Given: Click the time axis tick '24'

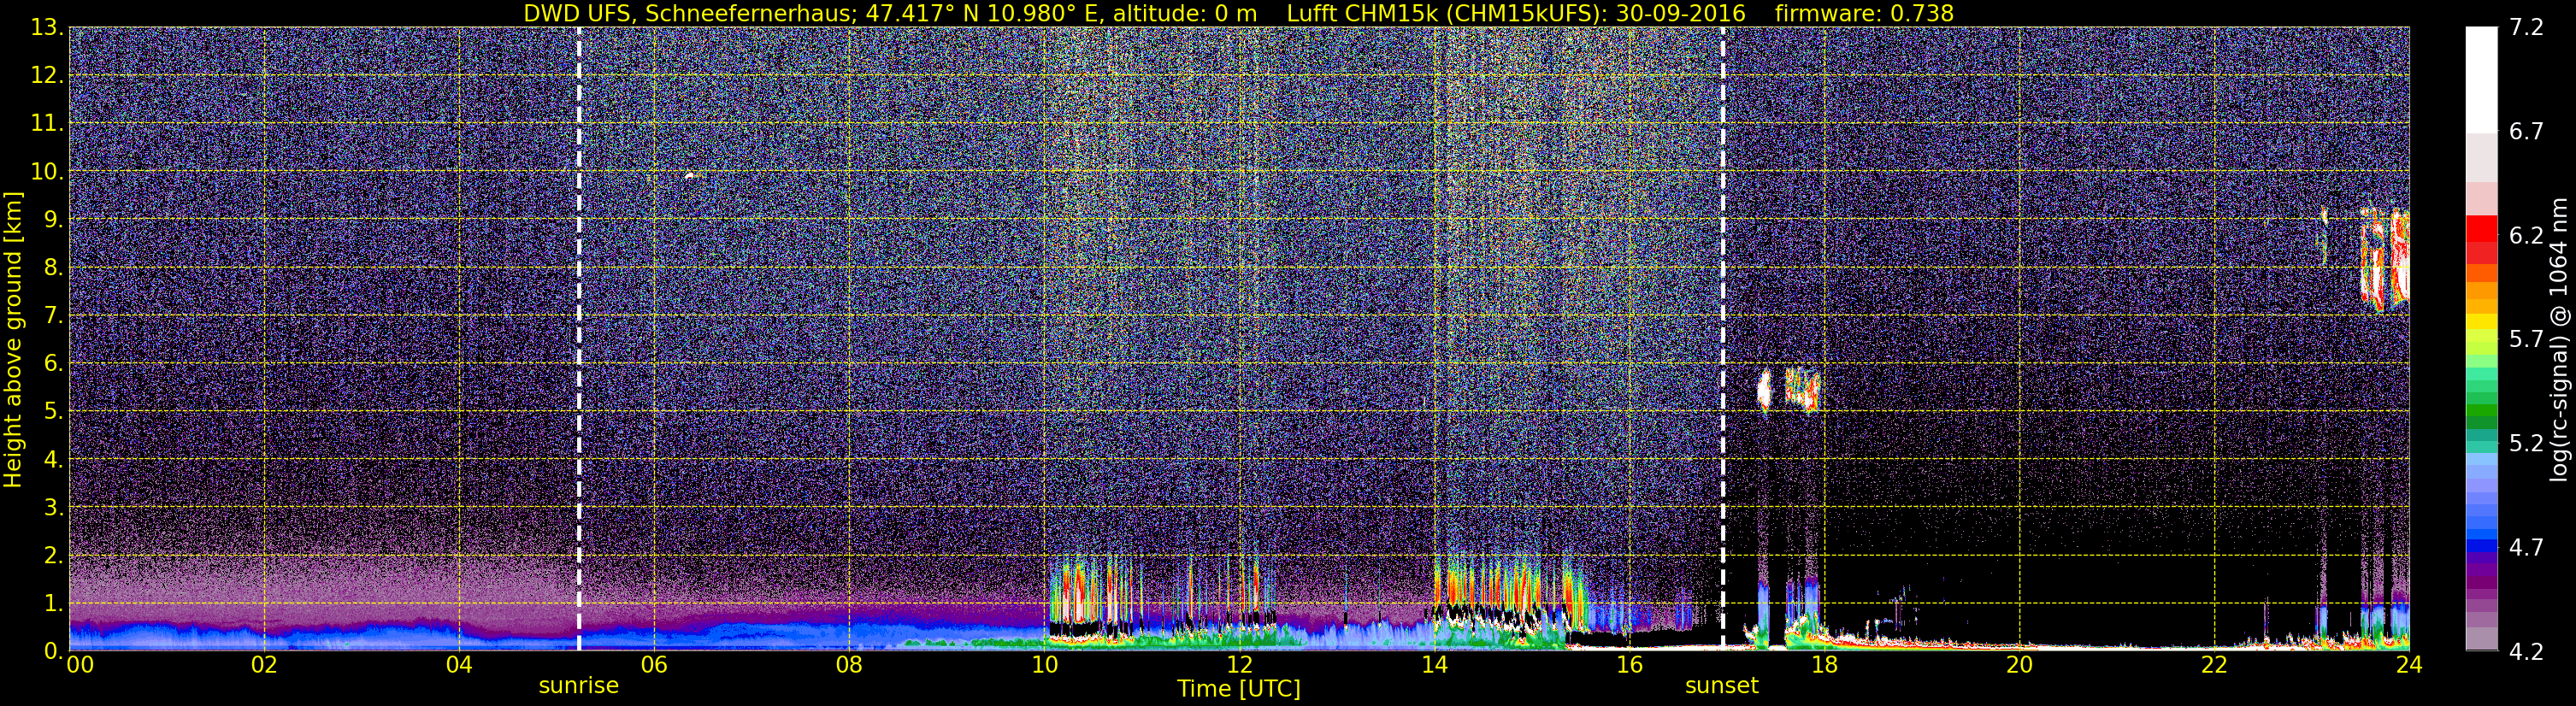Looking at the screenshot, I should [x=2410, y=666].
